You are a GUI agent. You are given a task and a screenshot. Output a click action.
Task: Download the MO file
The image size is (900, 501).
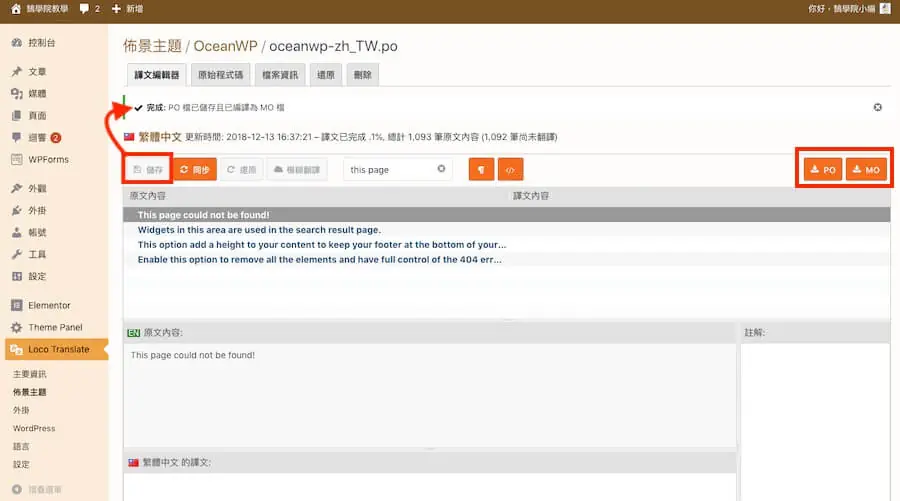[866, 169]
